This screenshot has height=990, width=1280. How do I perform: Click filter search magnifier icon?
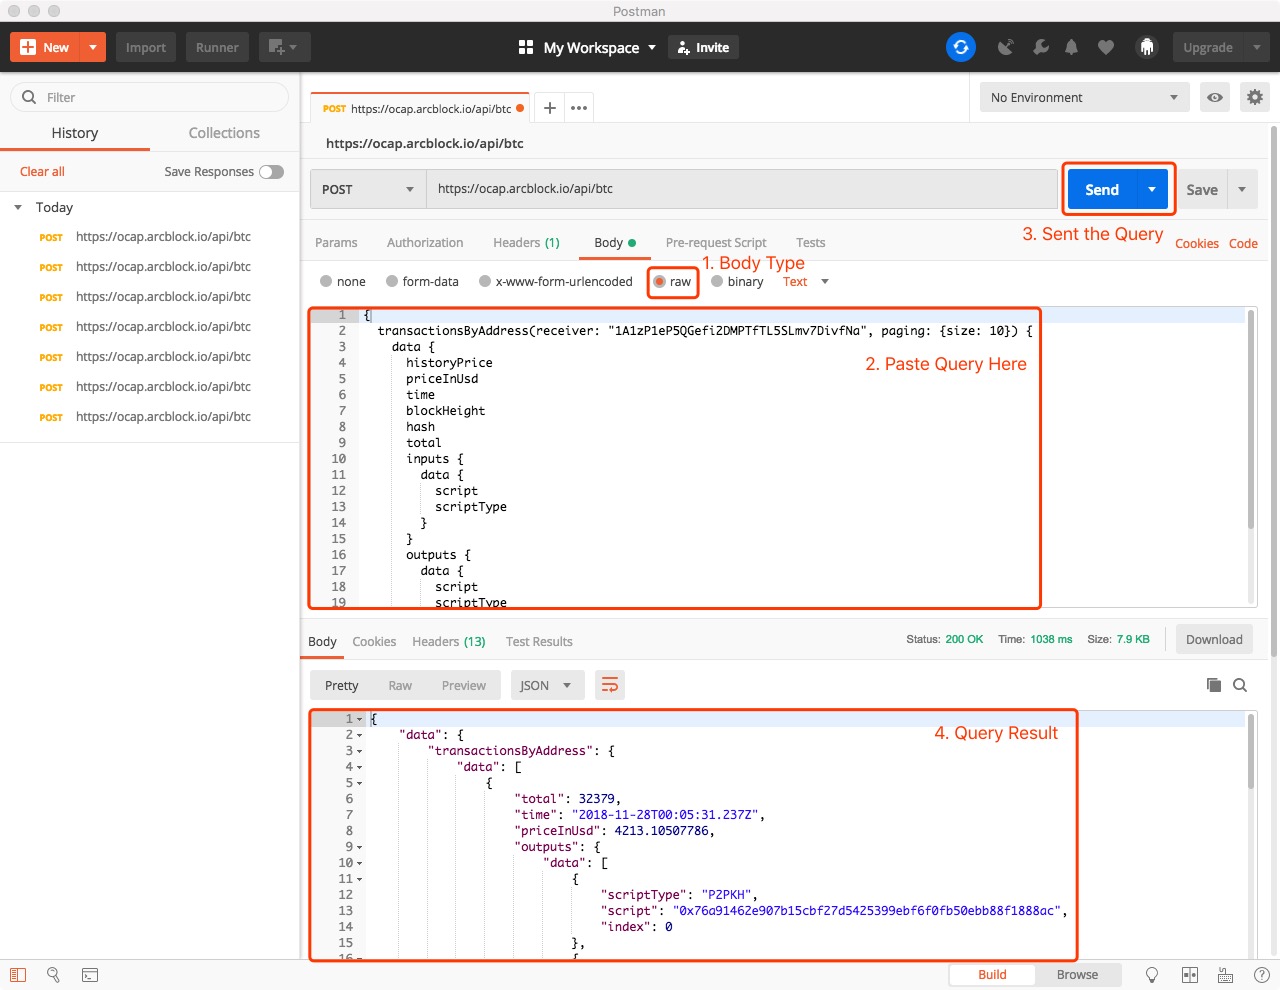[x=29, y=97]
